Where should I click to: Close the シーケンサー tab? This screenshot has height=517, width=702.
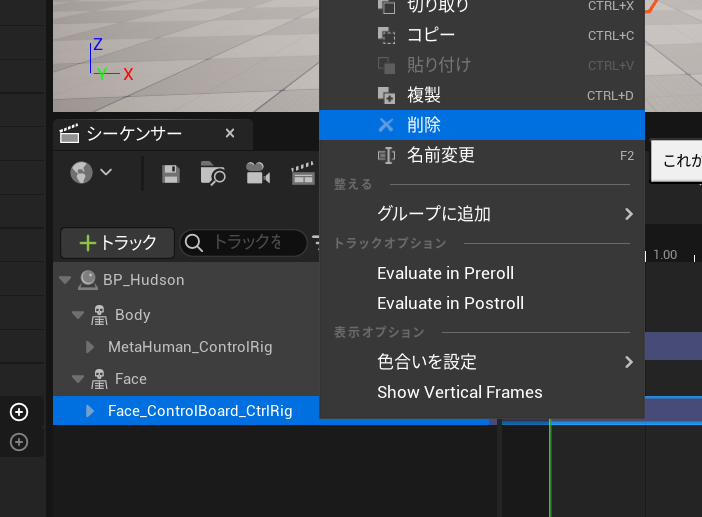click(x=229, y=133)
